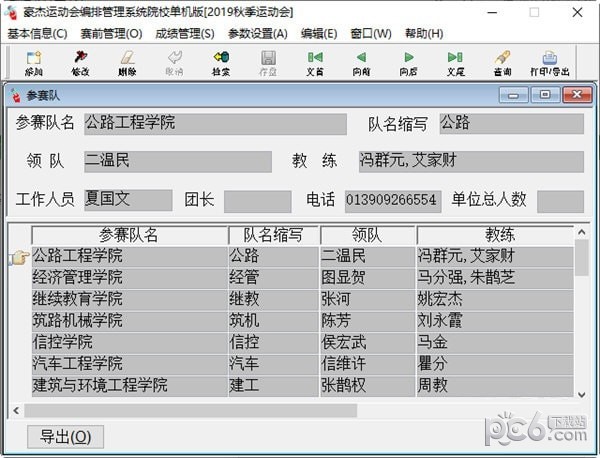
Task: Click the row pointer hand indicator
Action: click(x=19, y=257)
